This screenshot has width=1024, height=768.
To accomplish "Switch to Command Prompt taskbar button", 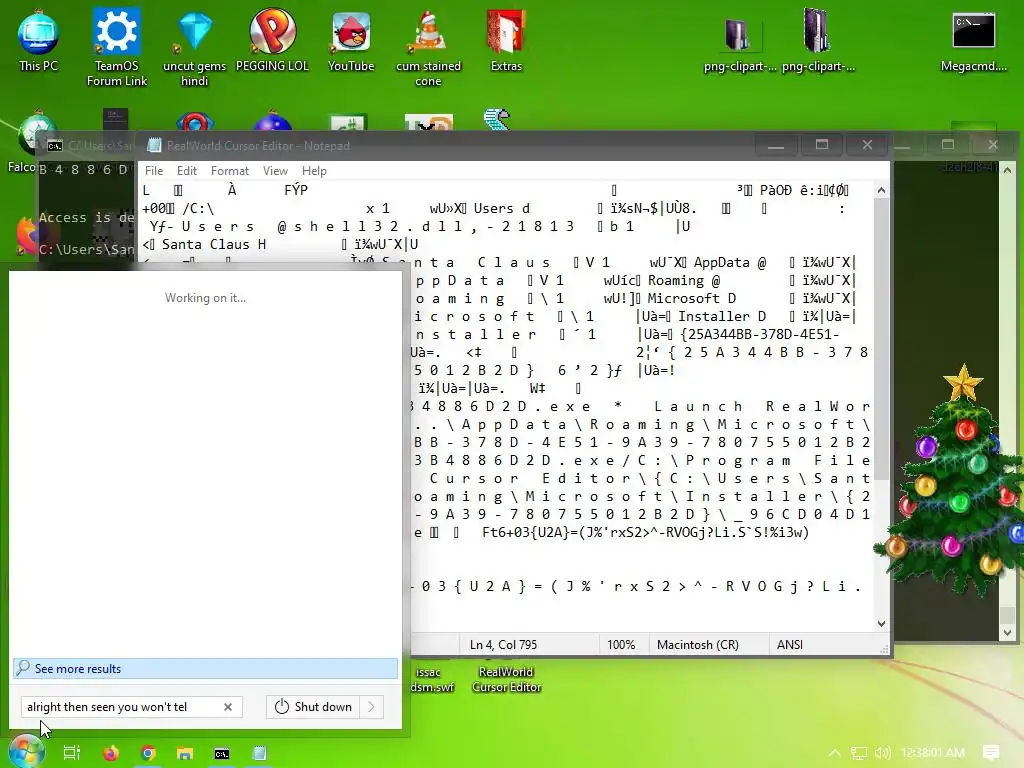I will click(x=222, y=753).
